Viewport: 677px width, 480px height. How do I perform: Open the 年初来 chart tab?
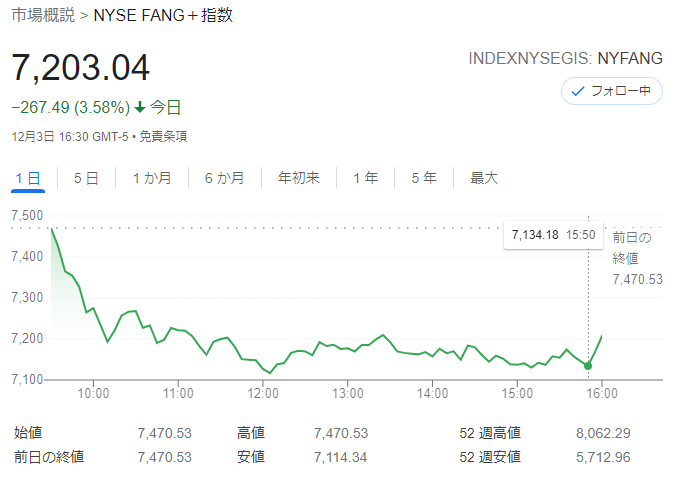click(x=298, y=178)
